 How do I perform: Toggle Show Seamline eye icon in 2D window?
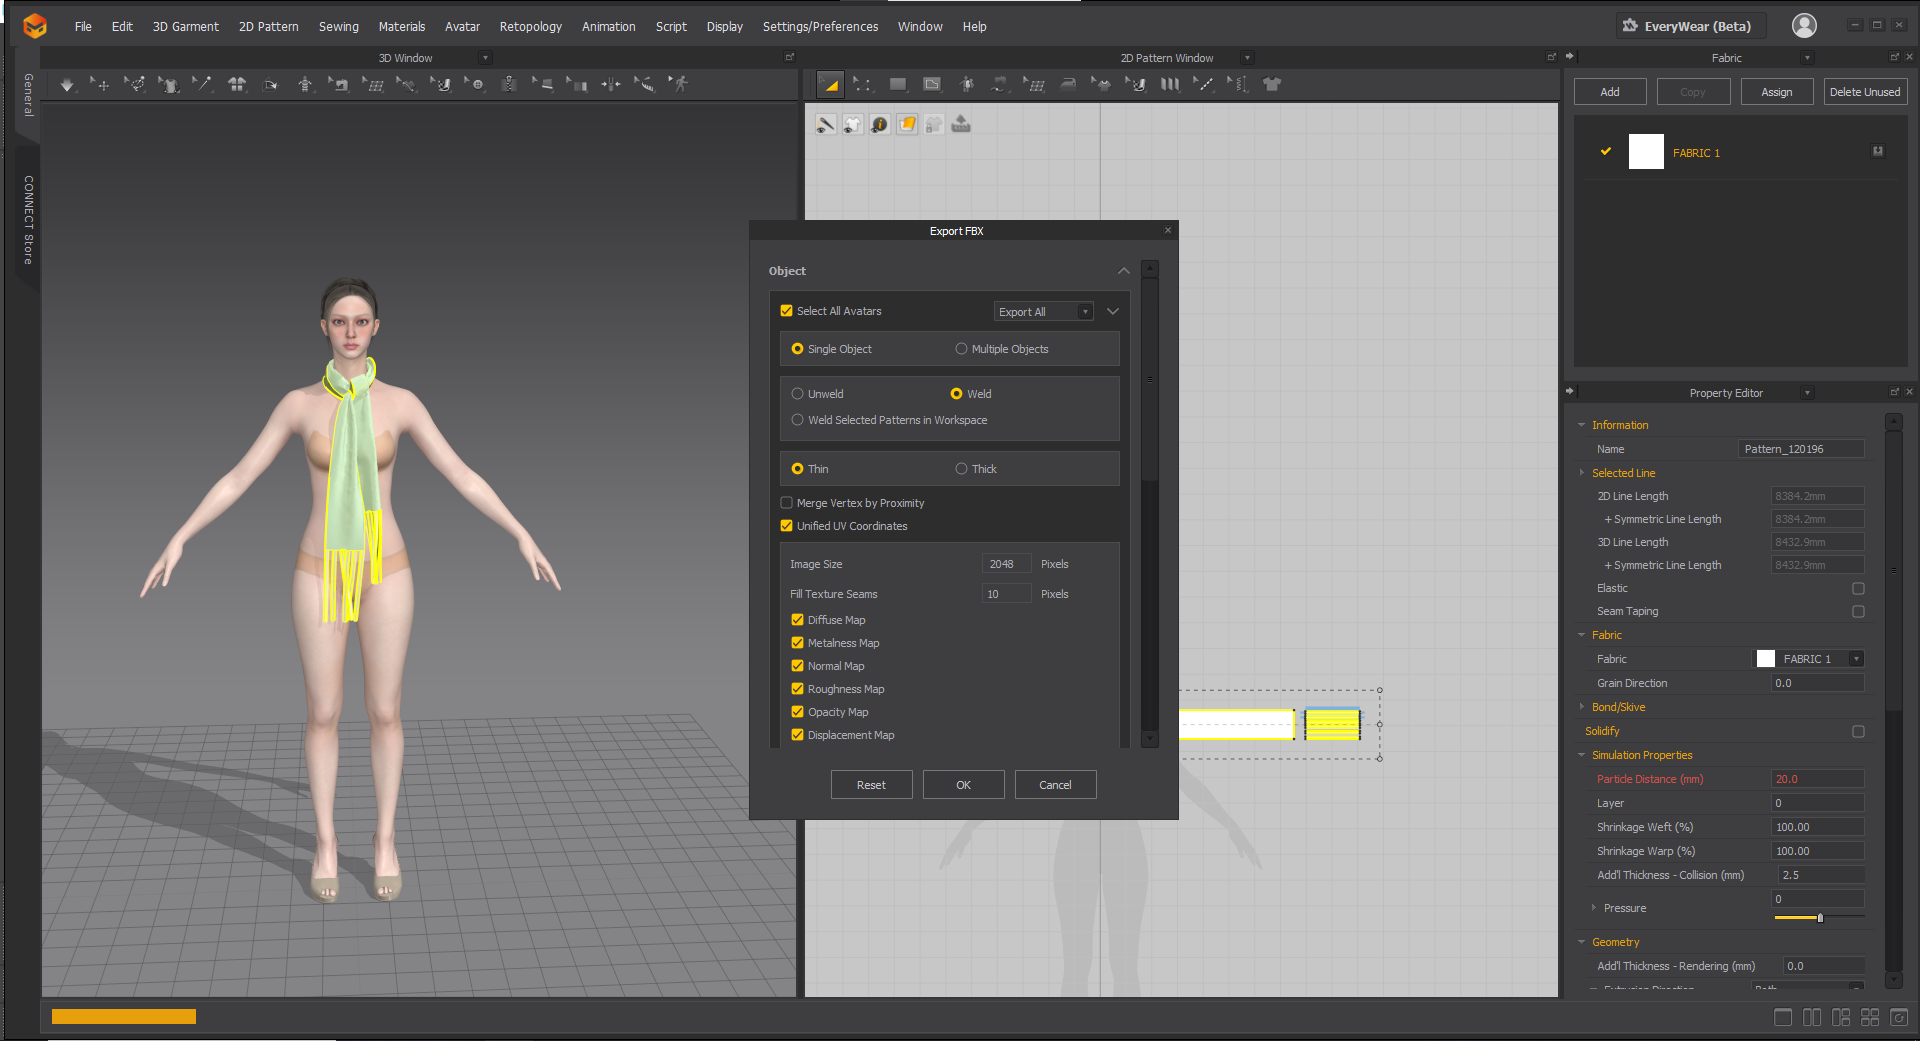coord(825,124)
